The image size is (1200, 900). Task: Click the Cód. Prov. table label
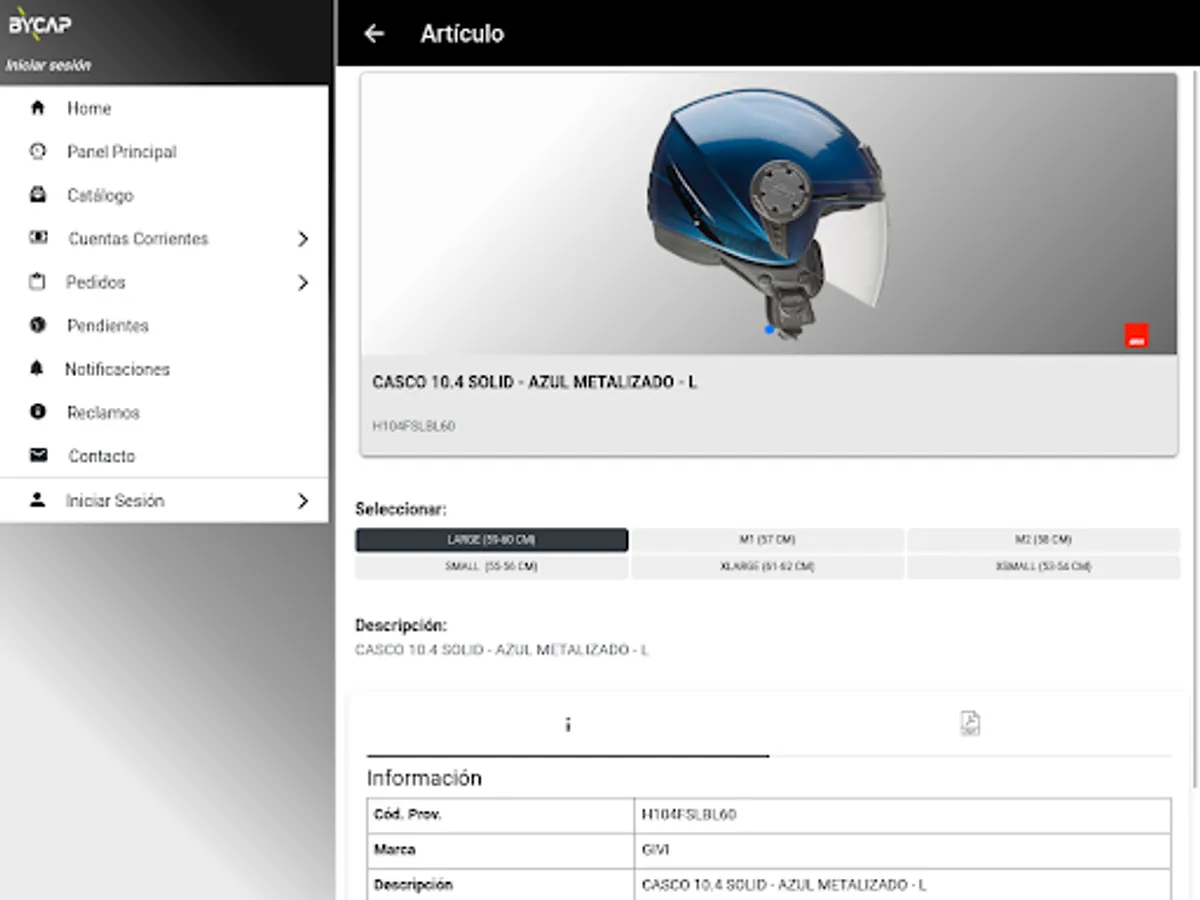(407, 815)
